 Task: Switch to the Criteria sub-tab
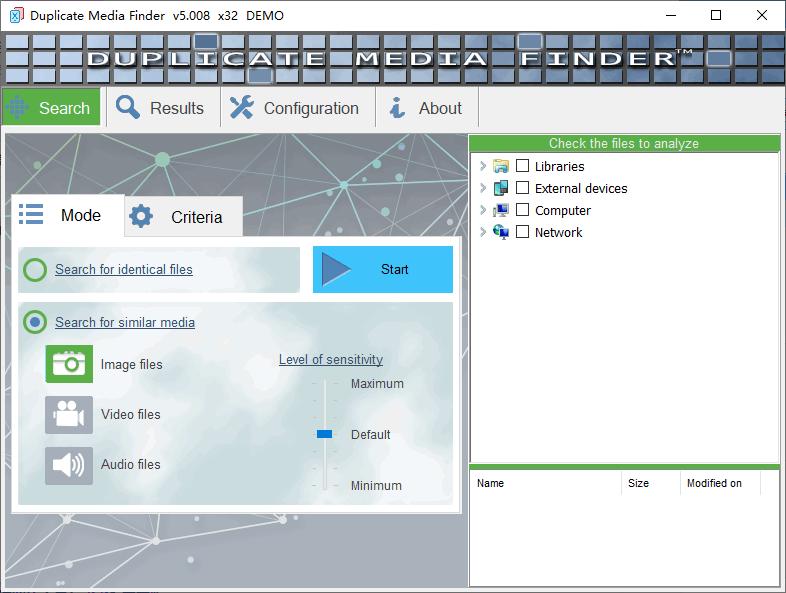coord(183,217)
